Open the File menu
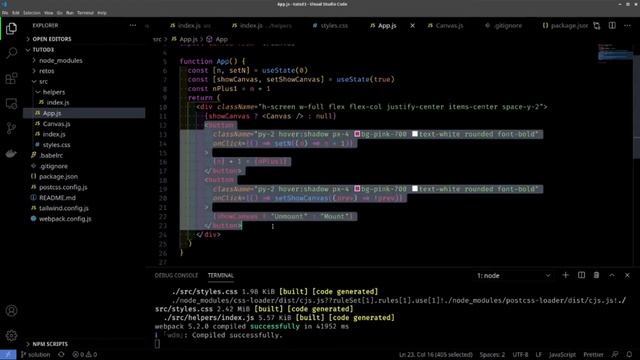 5,13
